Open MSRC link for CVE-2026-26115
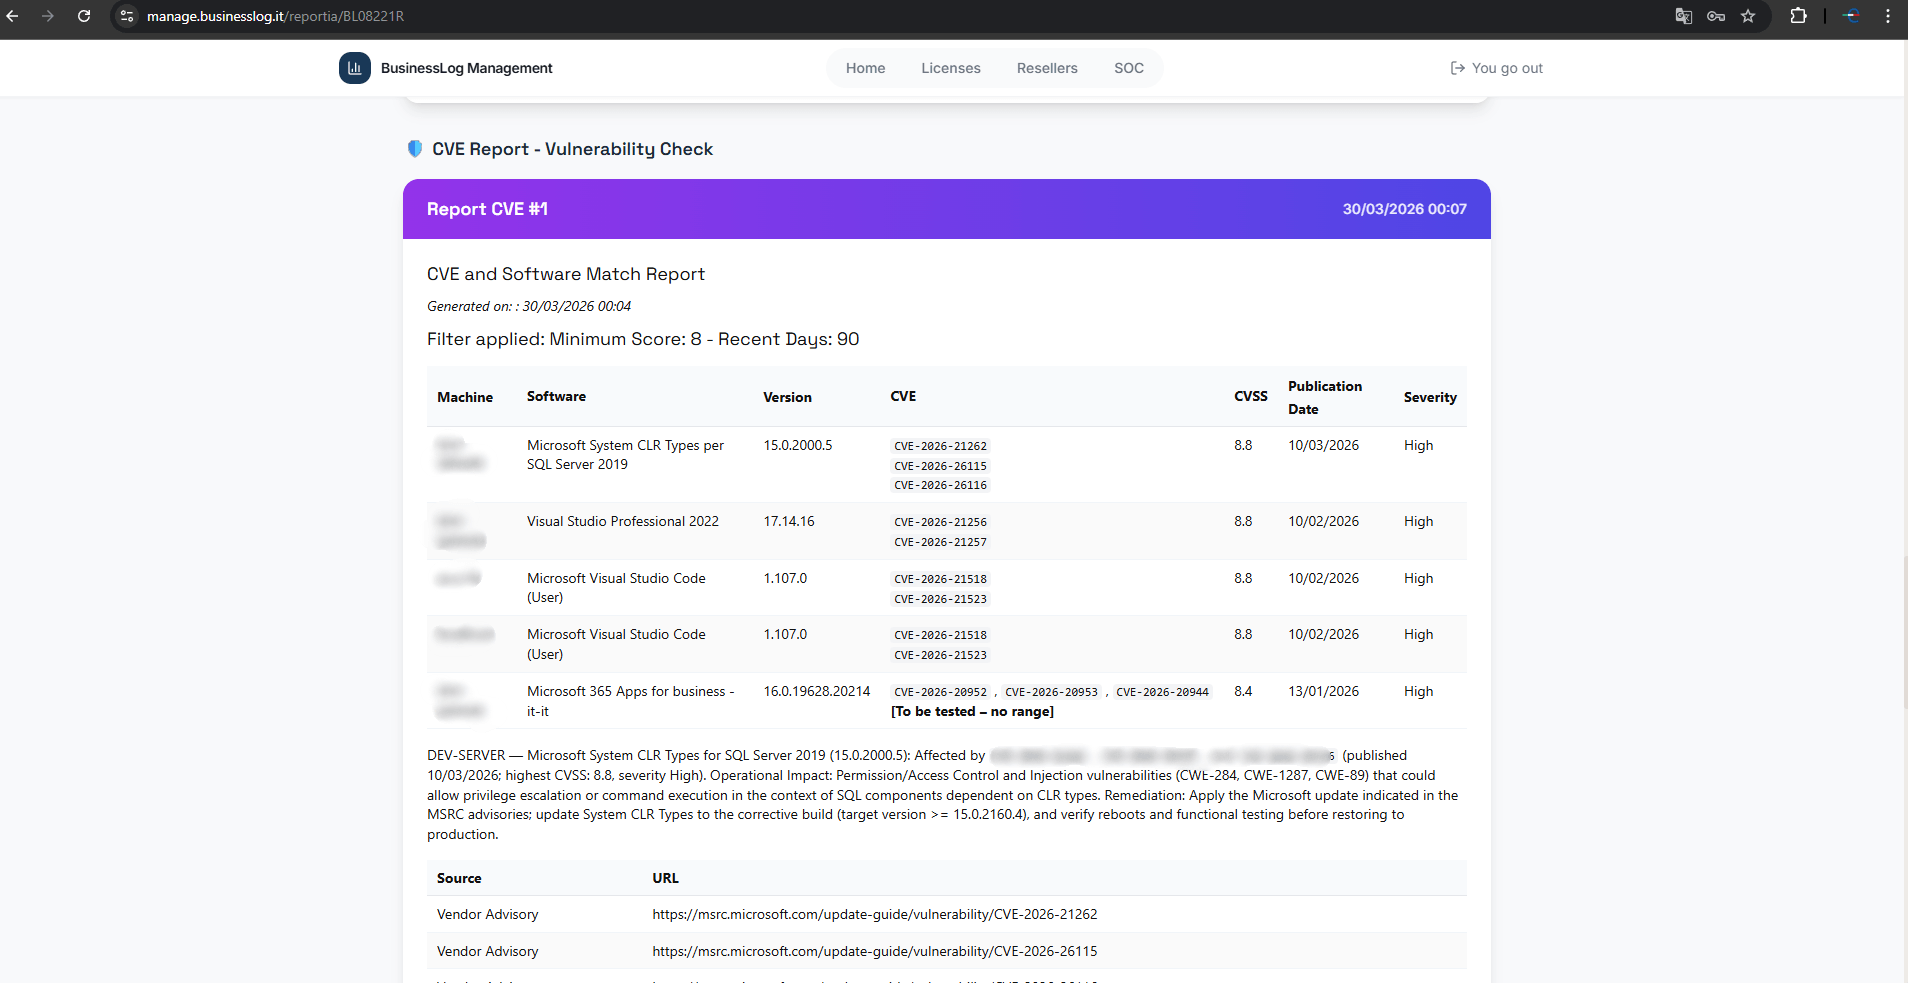 tap(875, 951)
